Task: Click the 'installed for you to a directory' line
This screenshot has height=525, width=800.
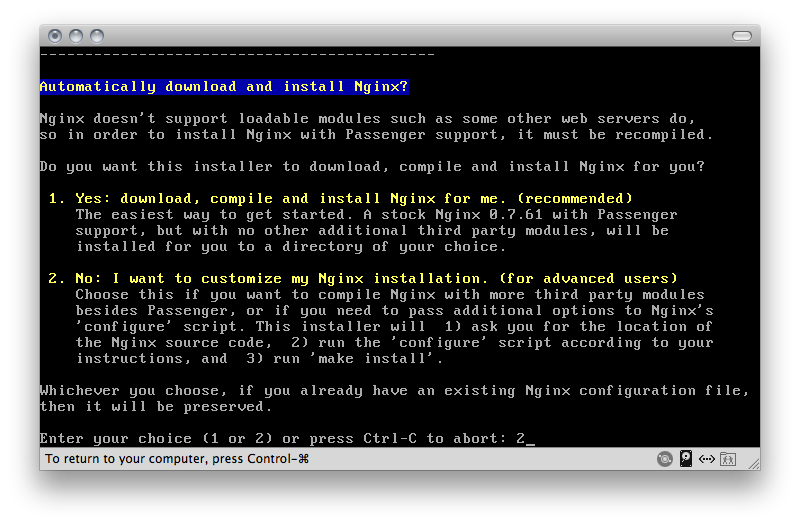Action: 291,246
